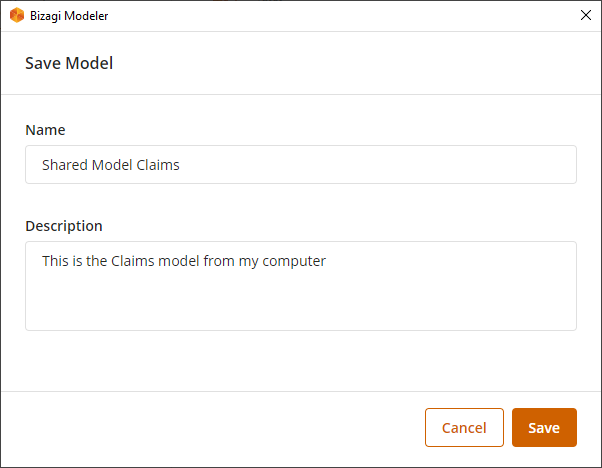Click the Save Model heading
Viewport: 602px width, 468px height.
point(69,63)
